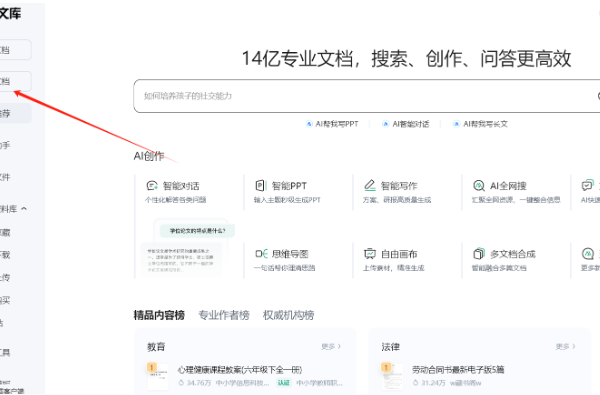Viewport: 600px width, 395px height.
Task: Open 上传 under 资料库
Action: coord(5,277)
